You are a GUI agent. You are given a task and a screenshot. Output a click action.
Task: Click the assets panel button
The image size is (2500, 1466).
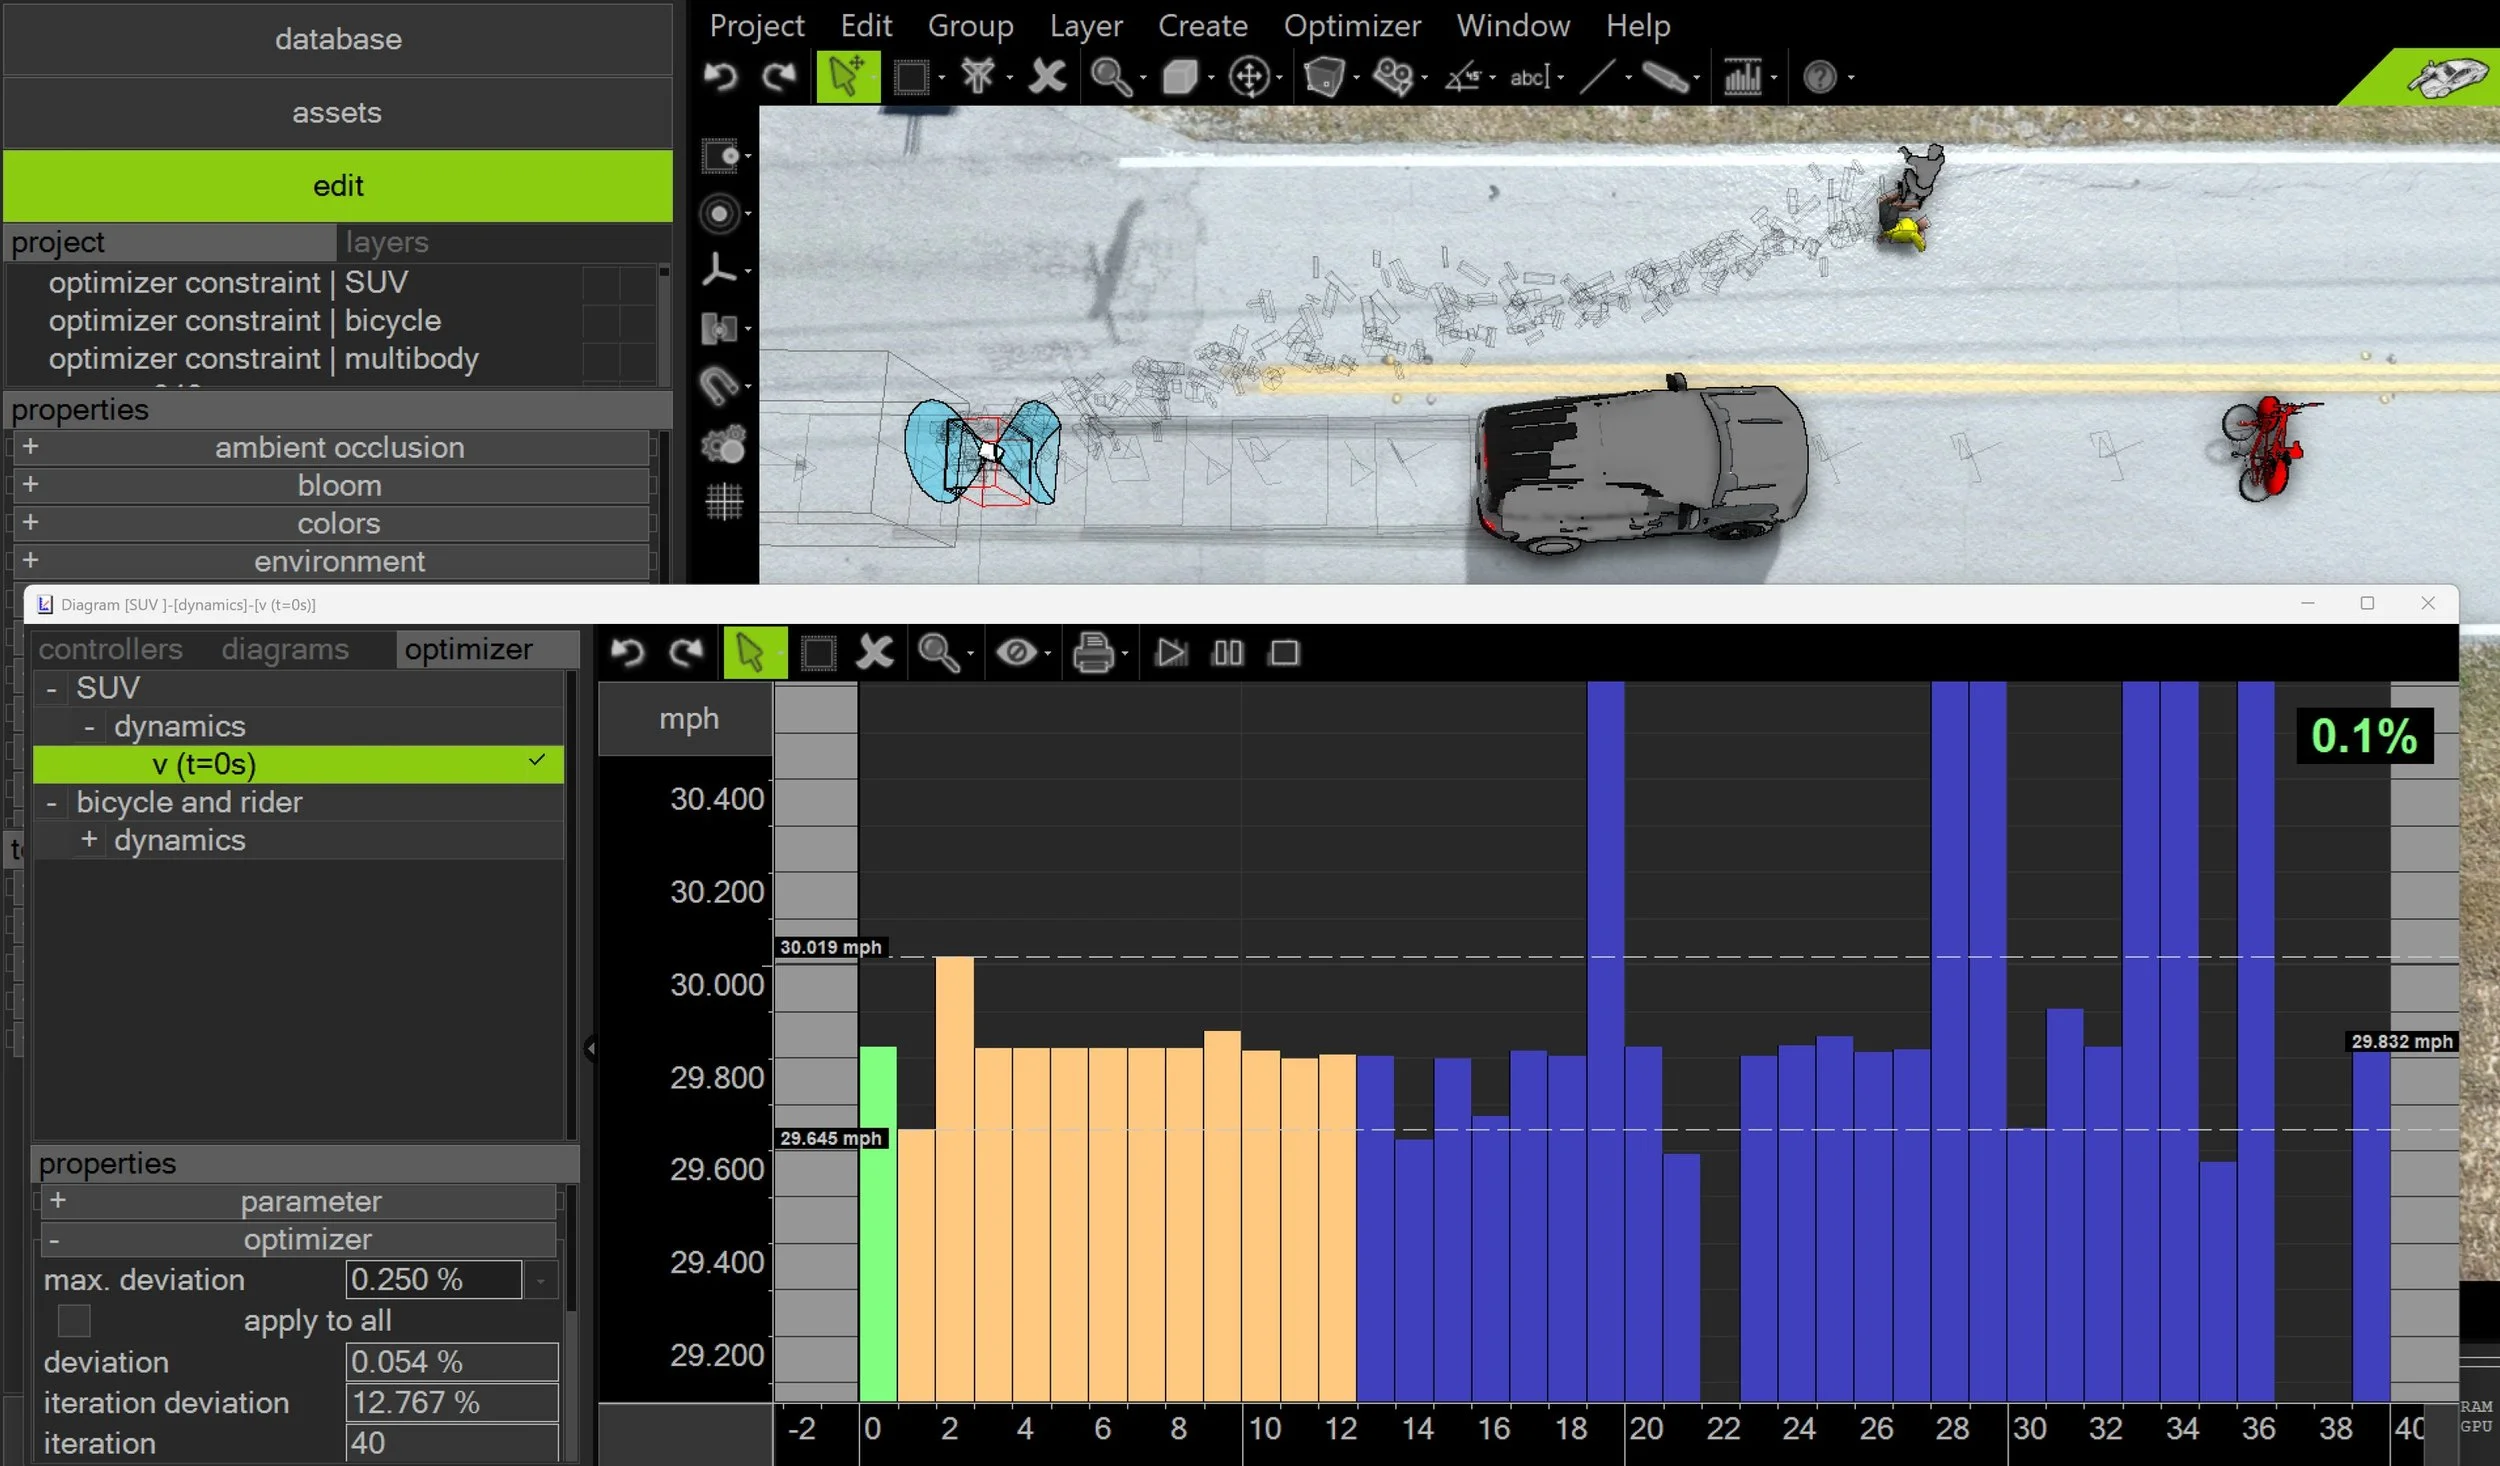coord(337,113)
